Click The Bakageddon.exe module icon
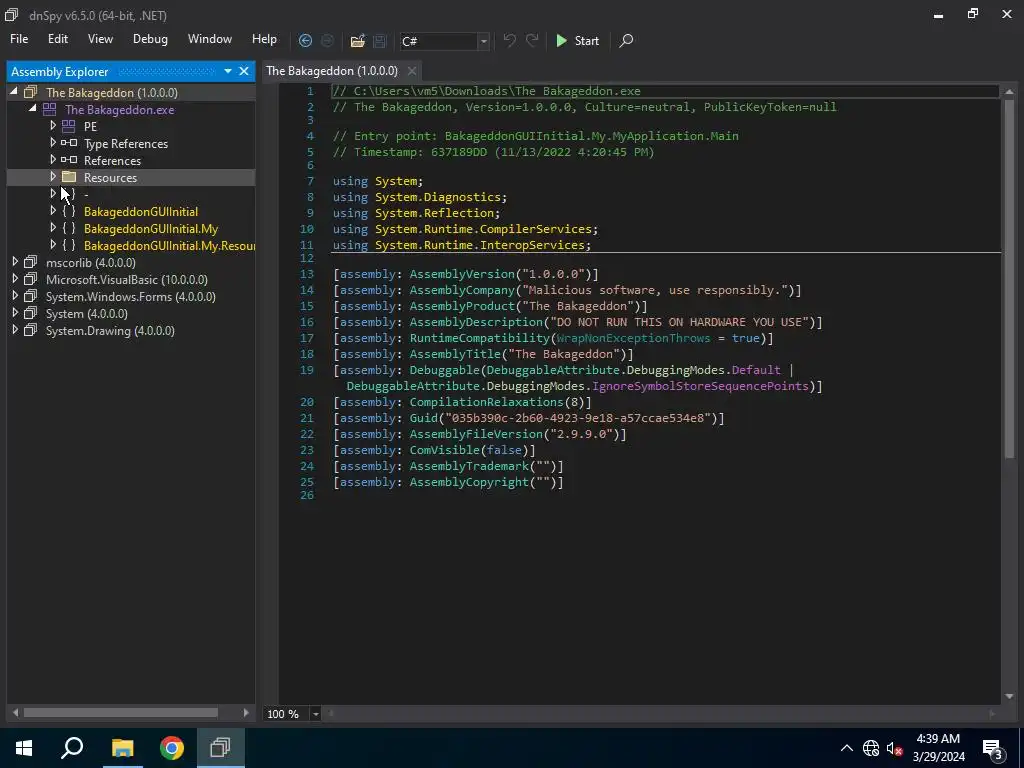This screenshot has height=768, width=1024. click(x=50, y=109)
